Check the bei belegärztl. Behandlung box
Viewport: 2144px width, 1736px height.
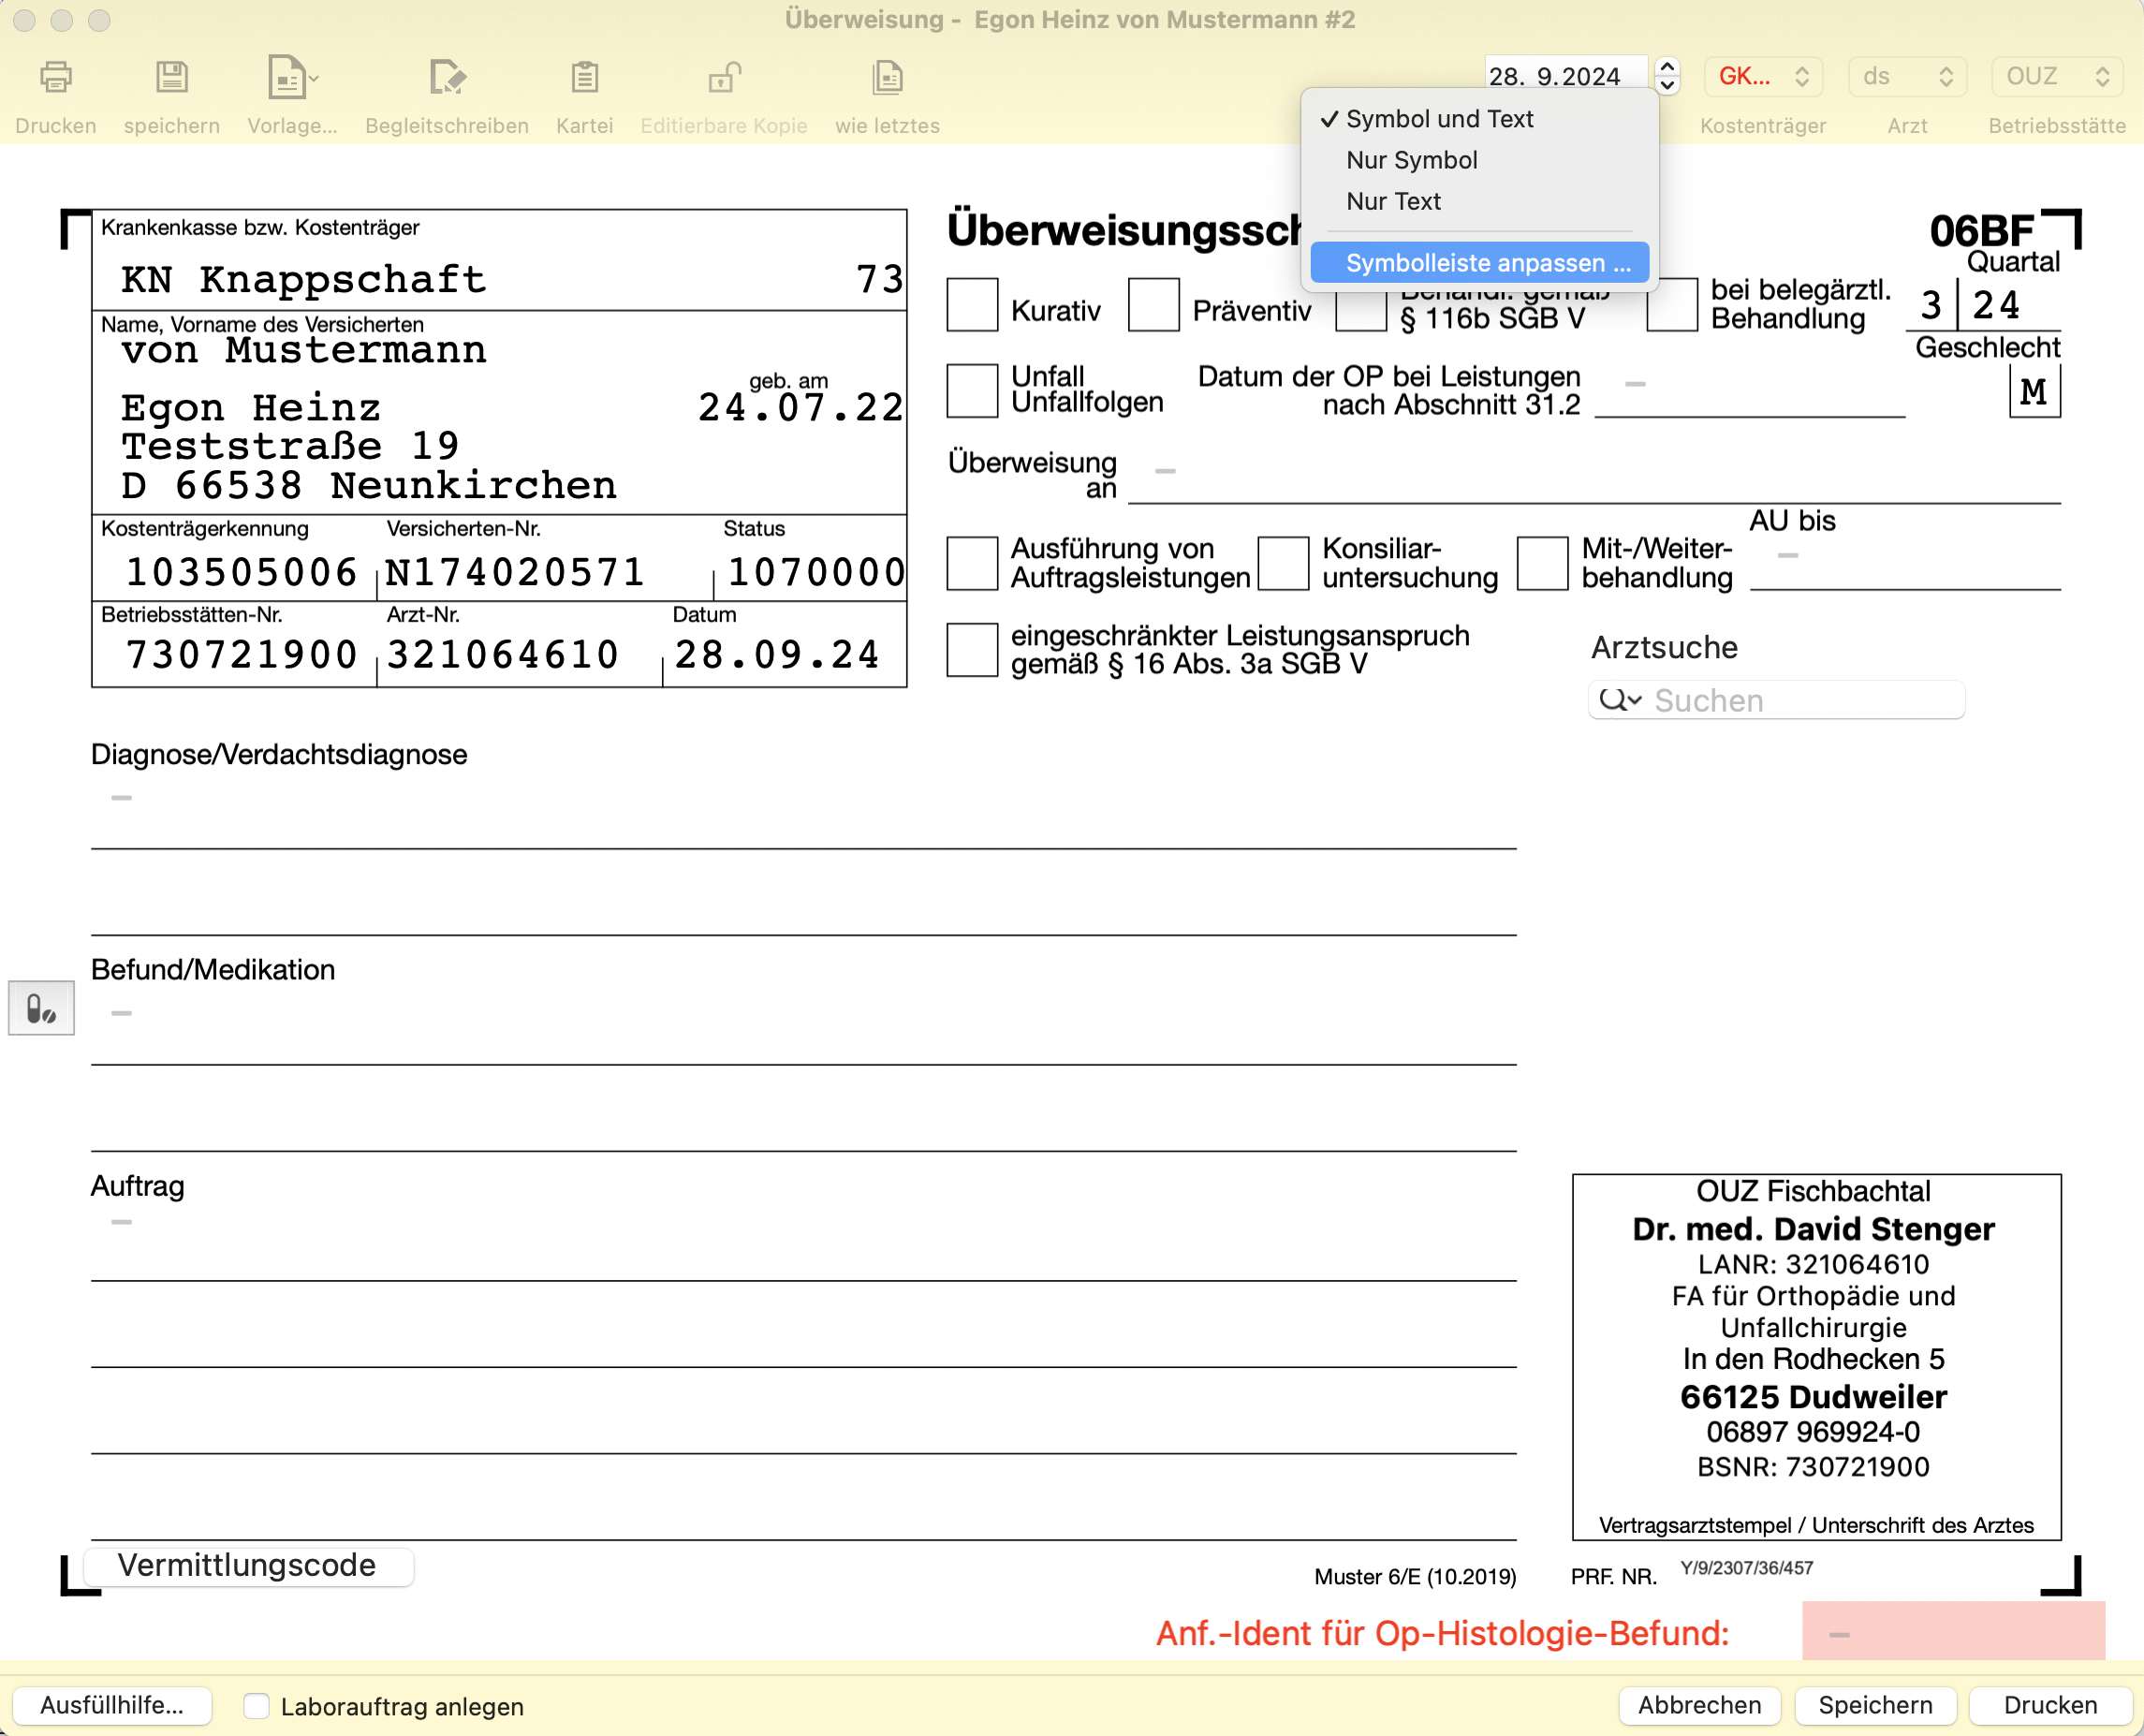[x=1672, y=305]
